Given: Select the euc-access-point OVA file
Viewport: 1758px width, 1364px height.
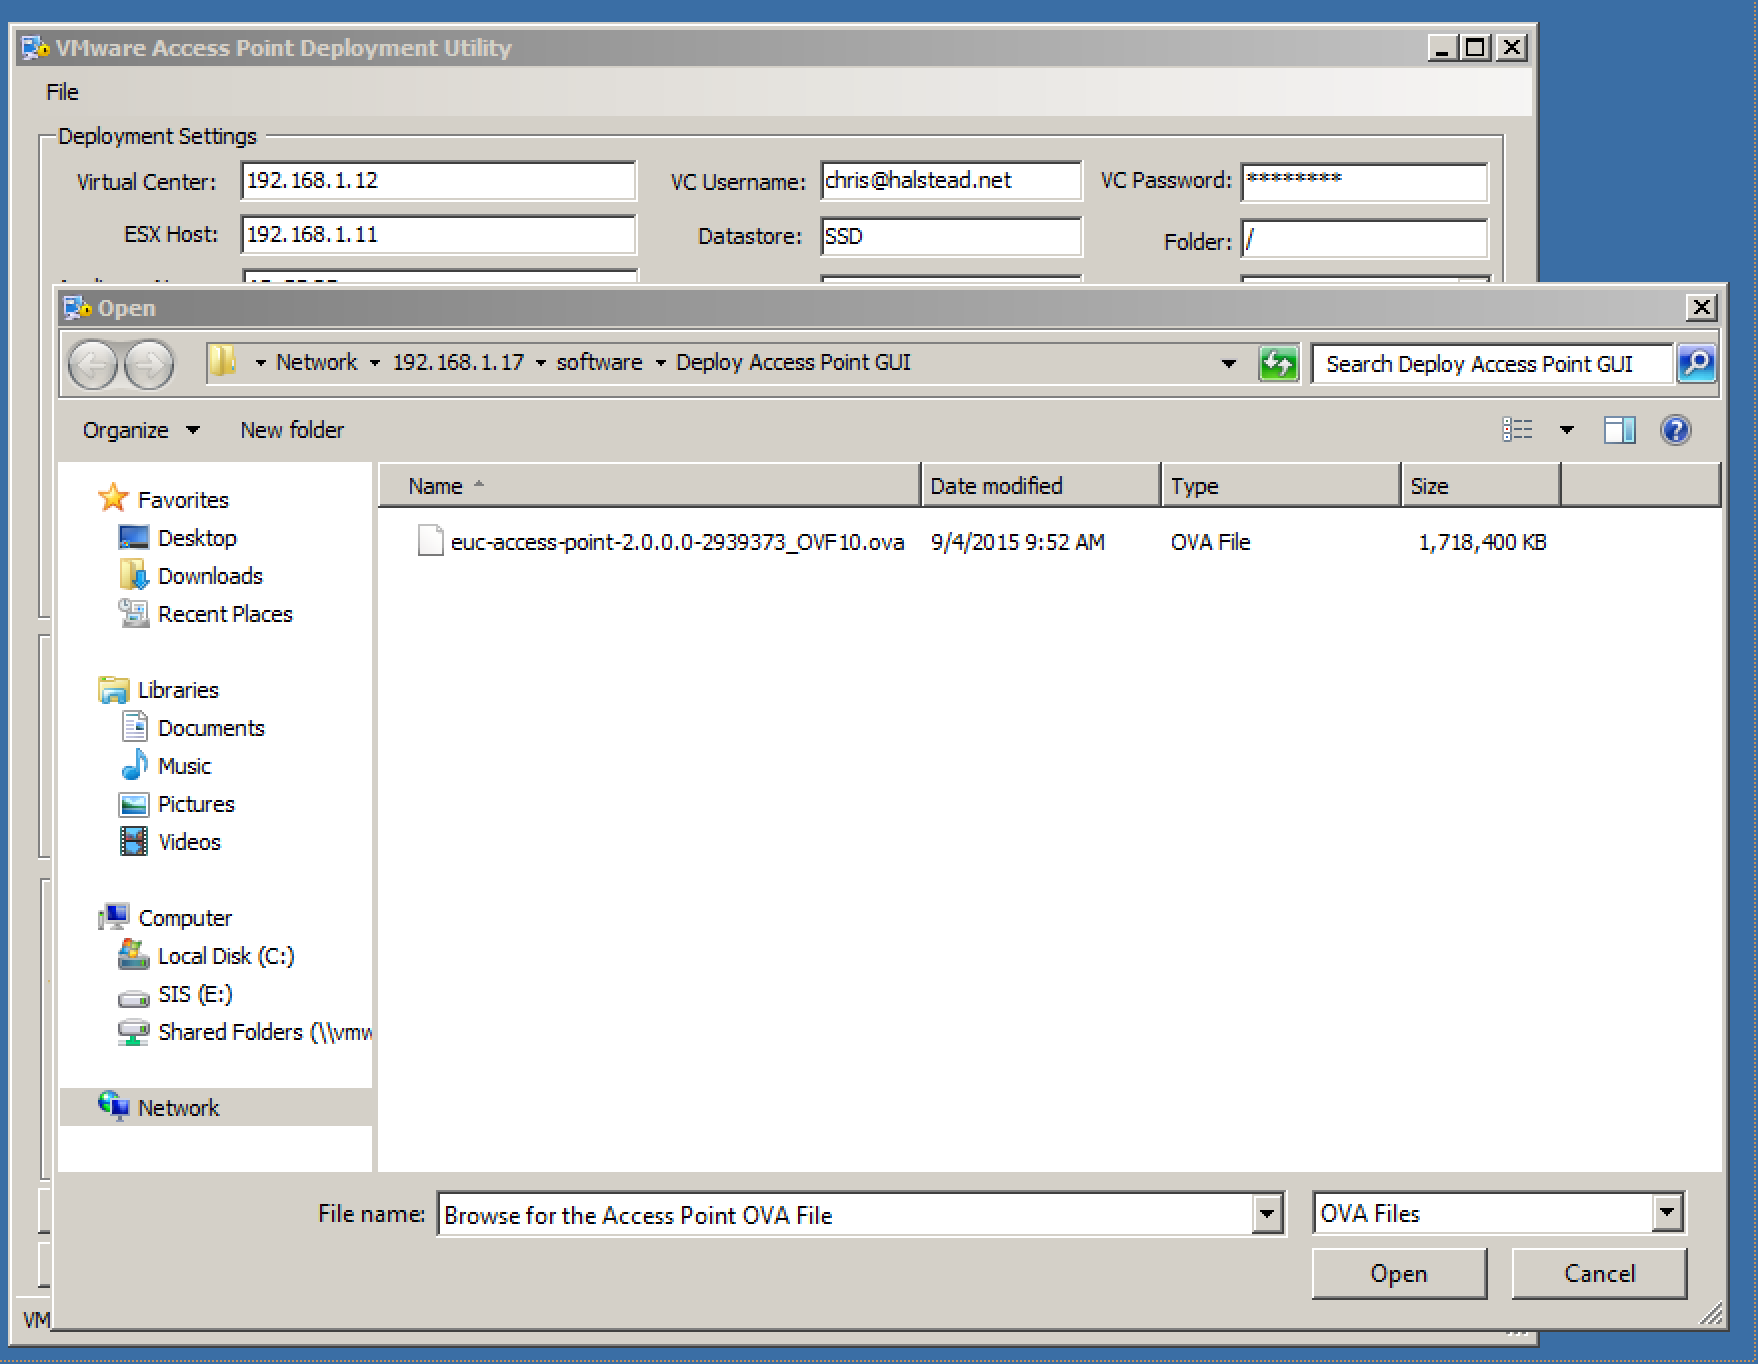Looking at the screenshot, I should [x=676, y=542].
